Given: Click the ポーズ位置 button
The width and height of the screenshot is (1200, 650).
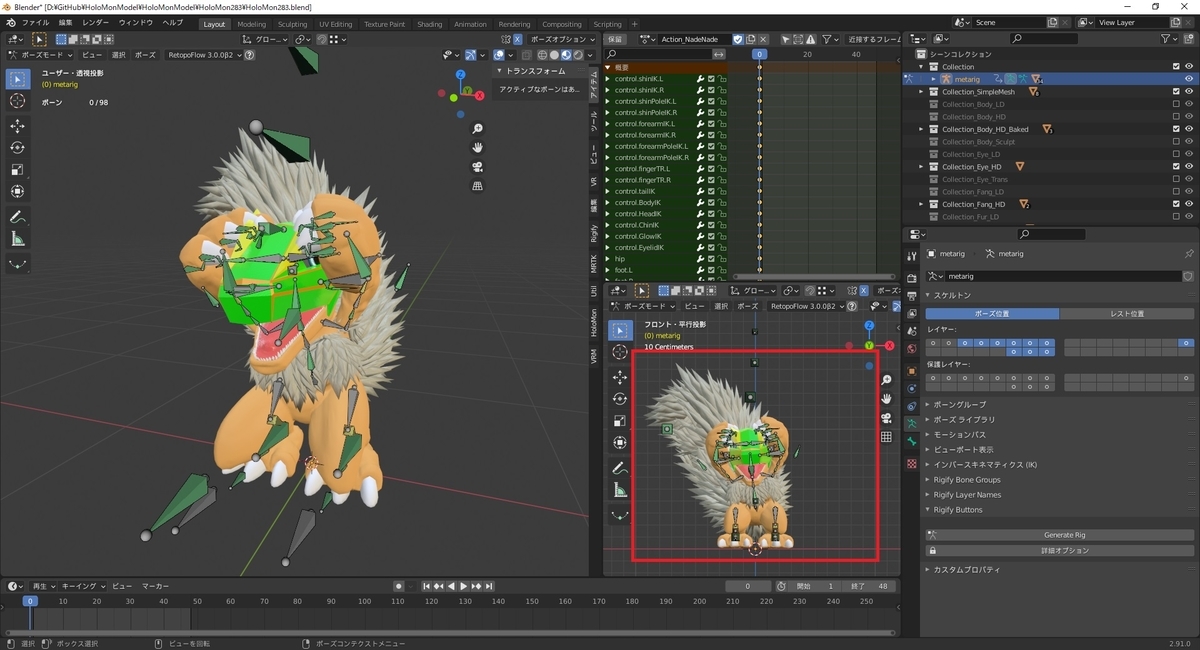Looking at the screenshot, I should [x=992, y=313].
